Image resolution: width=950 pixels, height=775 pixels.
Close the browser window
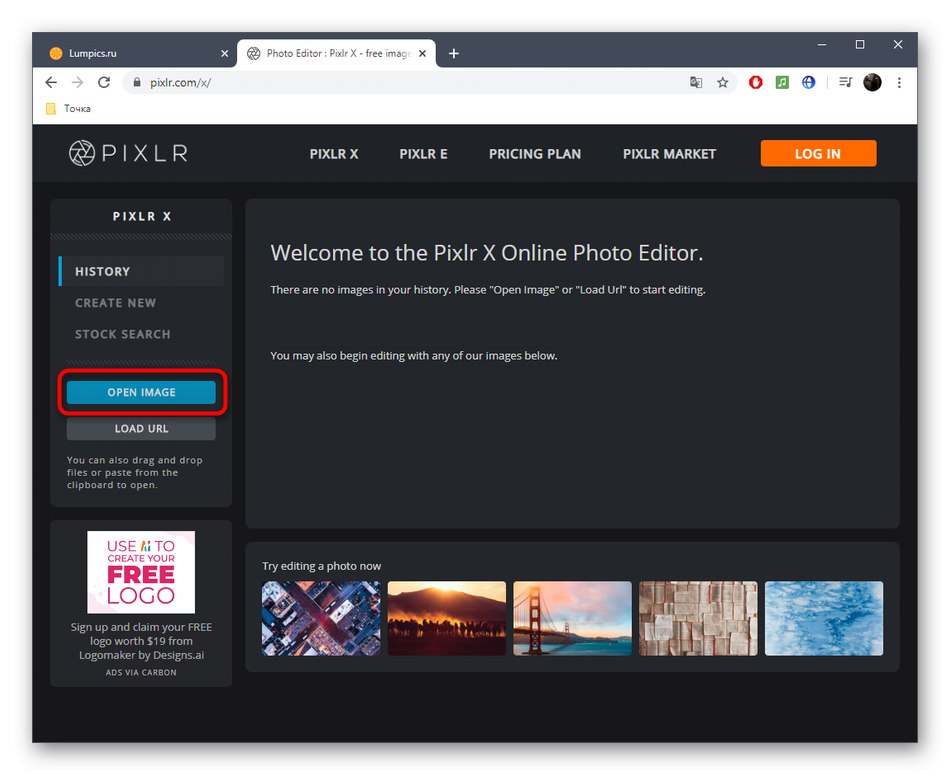coord(898,45)
